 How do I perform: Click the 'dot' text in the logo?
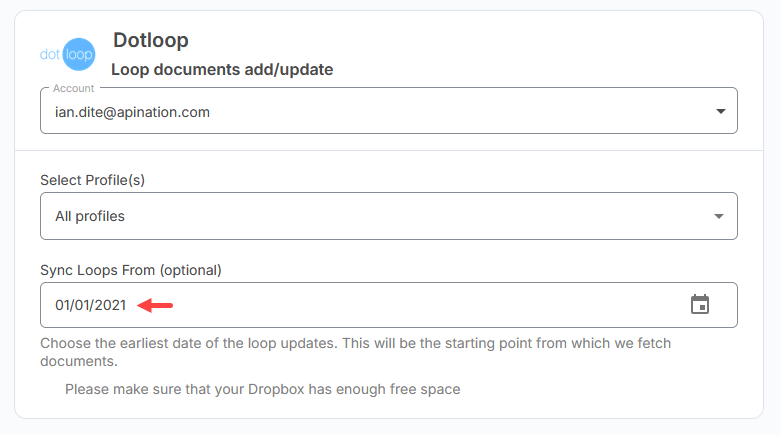pos(50,55)
